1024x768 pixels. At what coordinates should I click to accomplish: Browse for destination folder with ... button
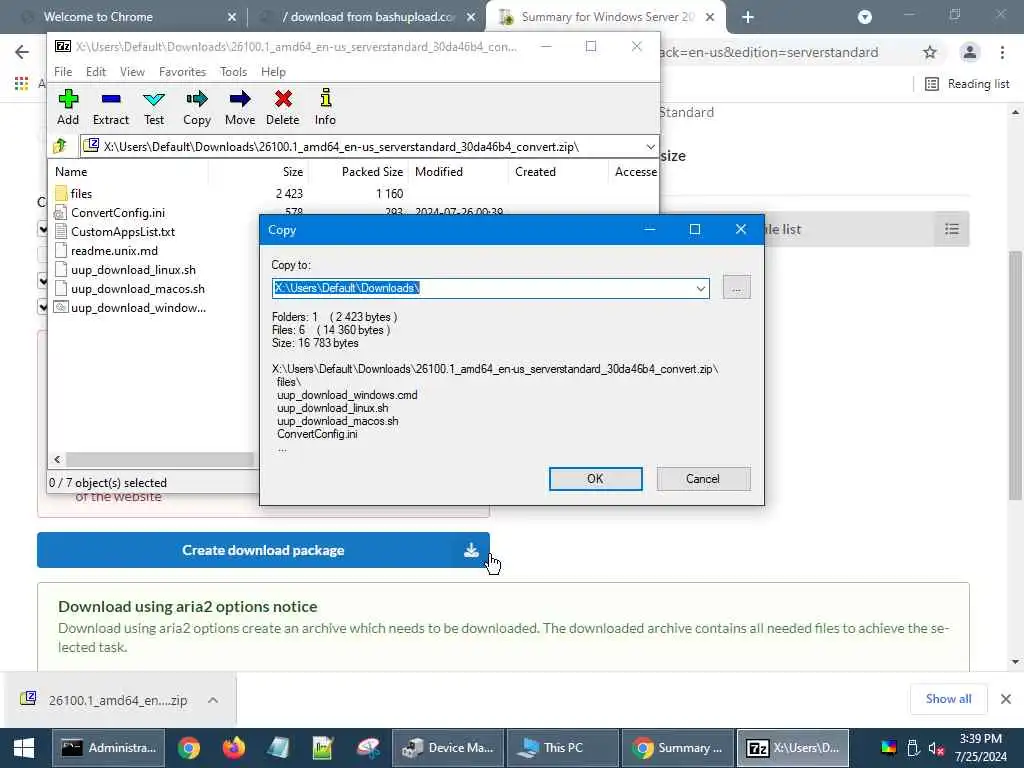pos(737,287)
